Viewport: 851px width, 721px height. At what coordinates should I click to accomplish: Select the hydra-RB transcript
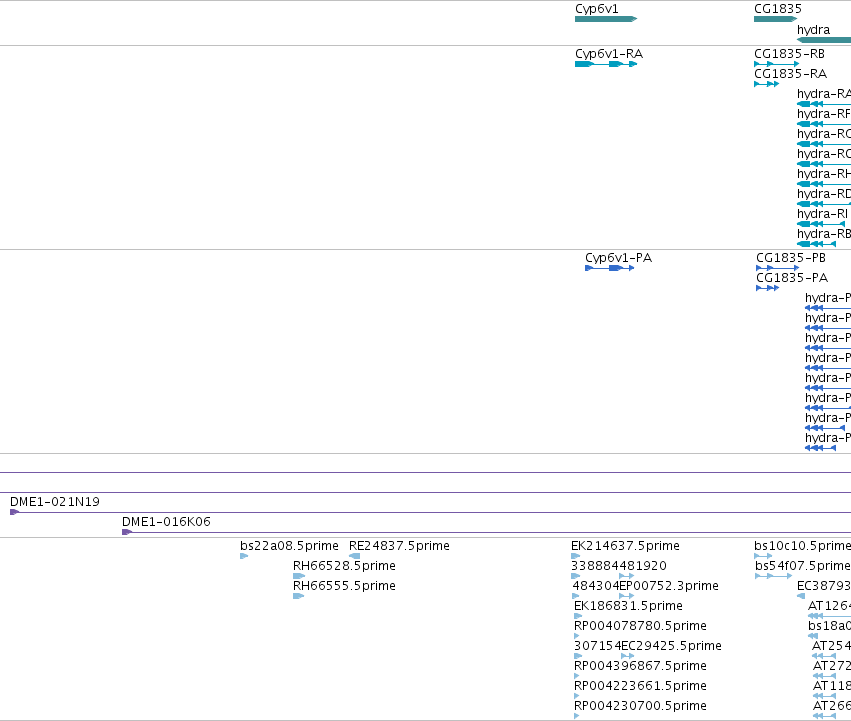816,244
